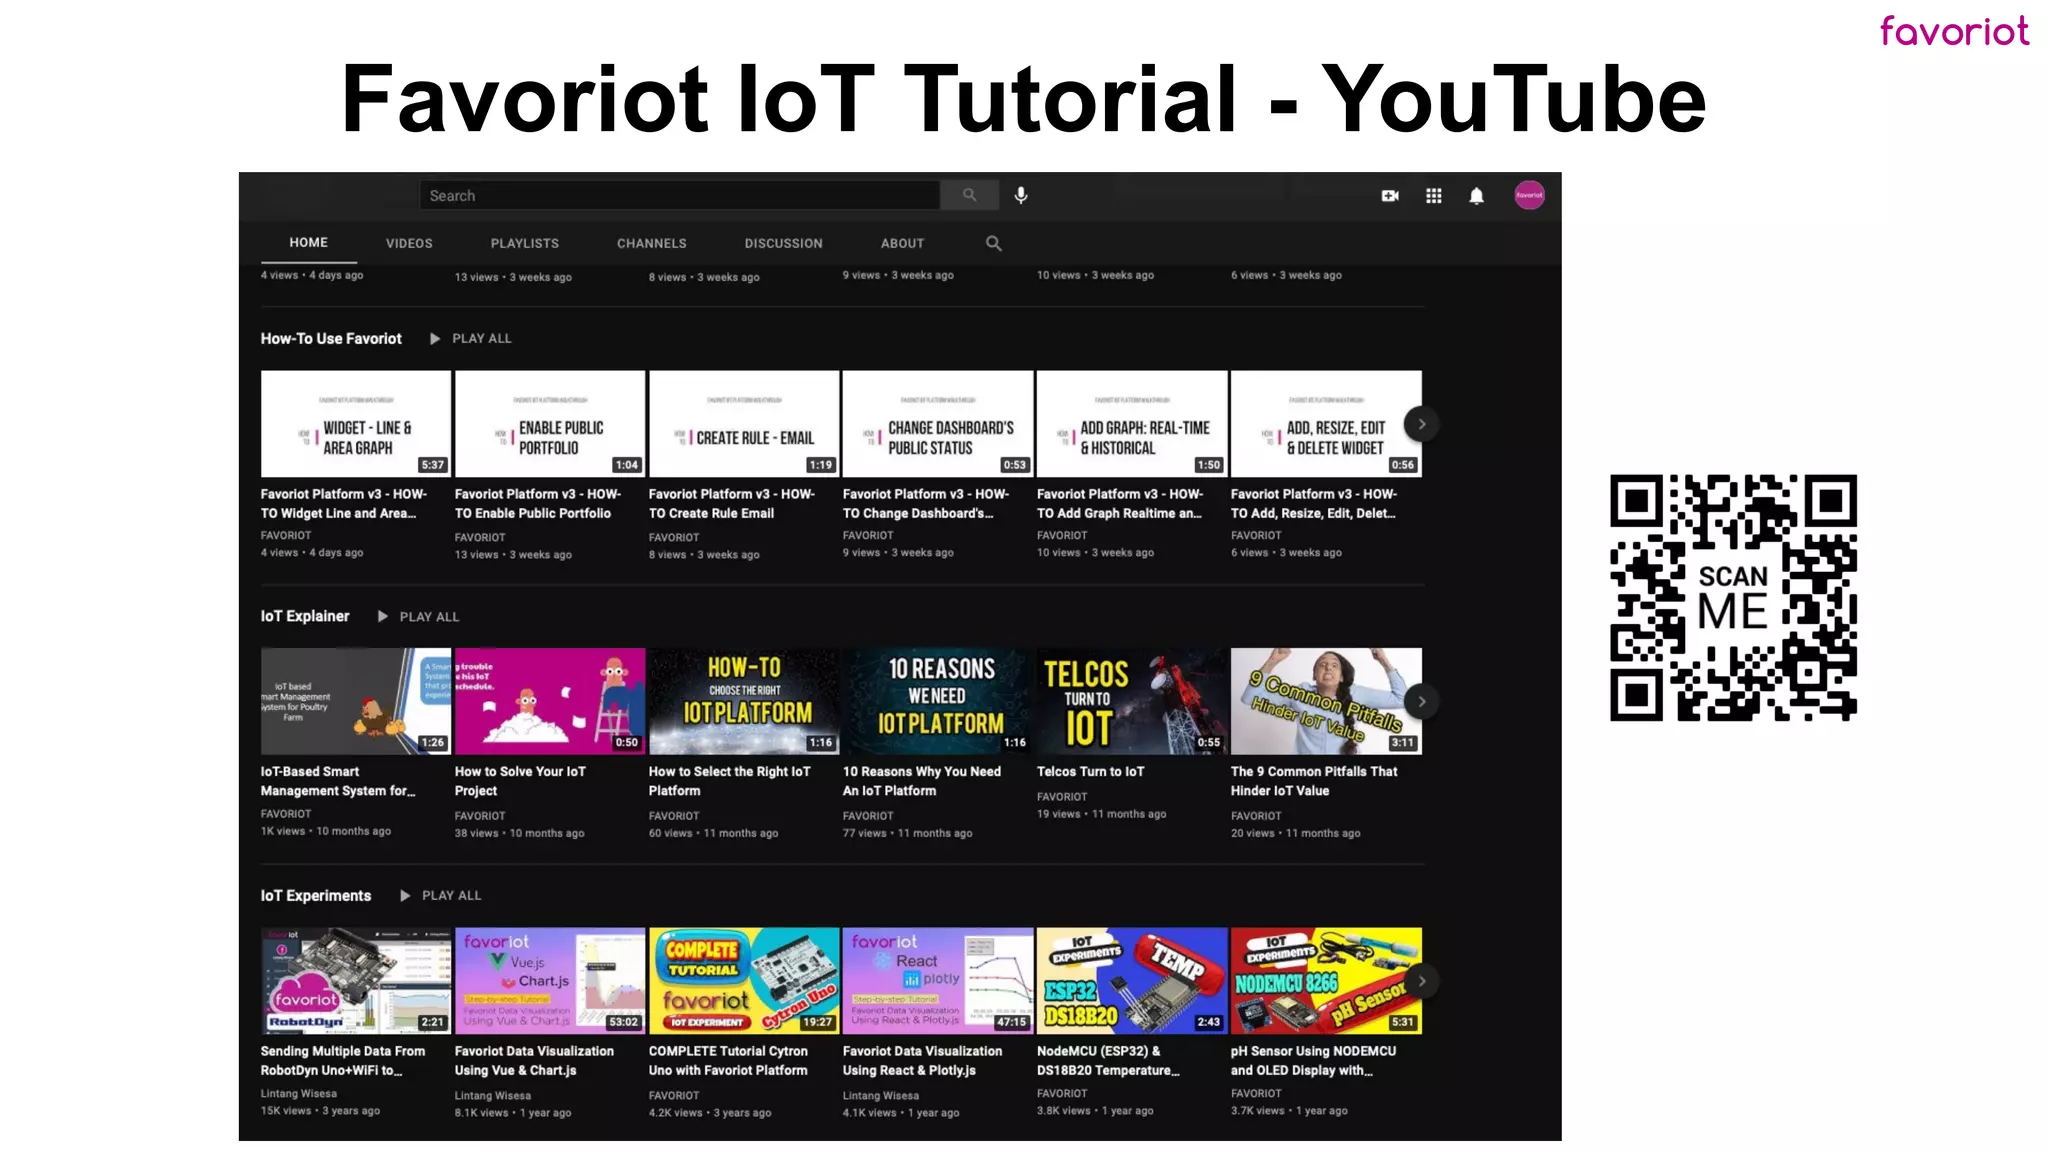Image resolution: width=2048 pixels, height=1152 pixels.
Task: Click PLAY ALL for How-To Use Favoriot
Action: [x=481, y=339]
